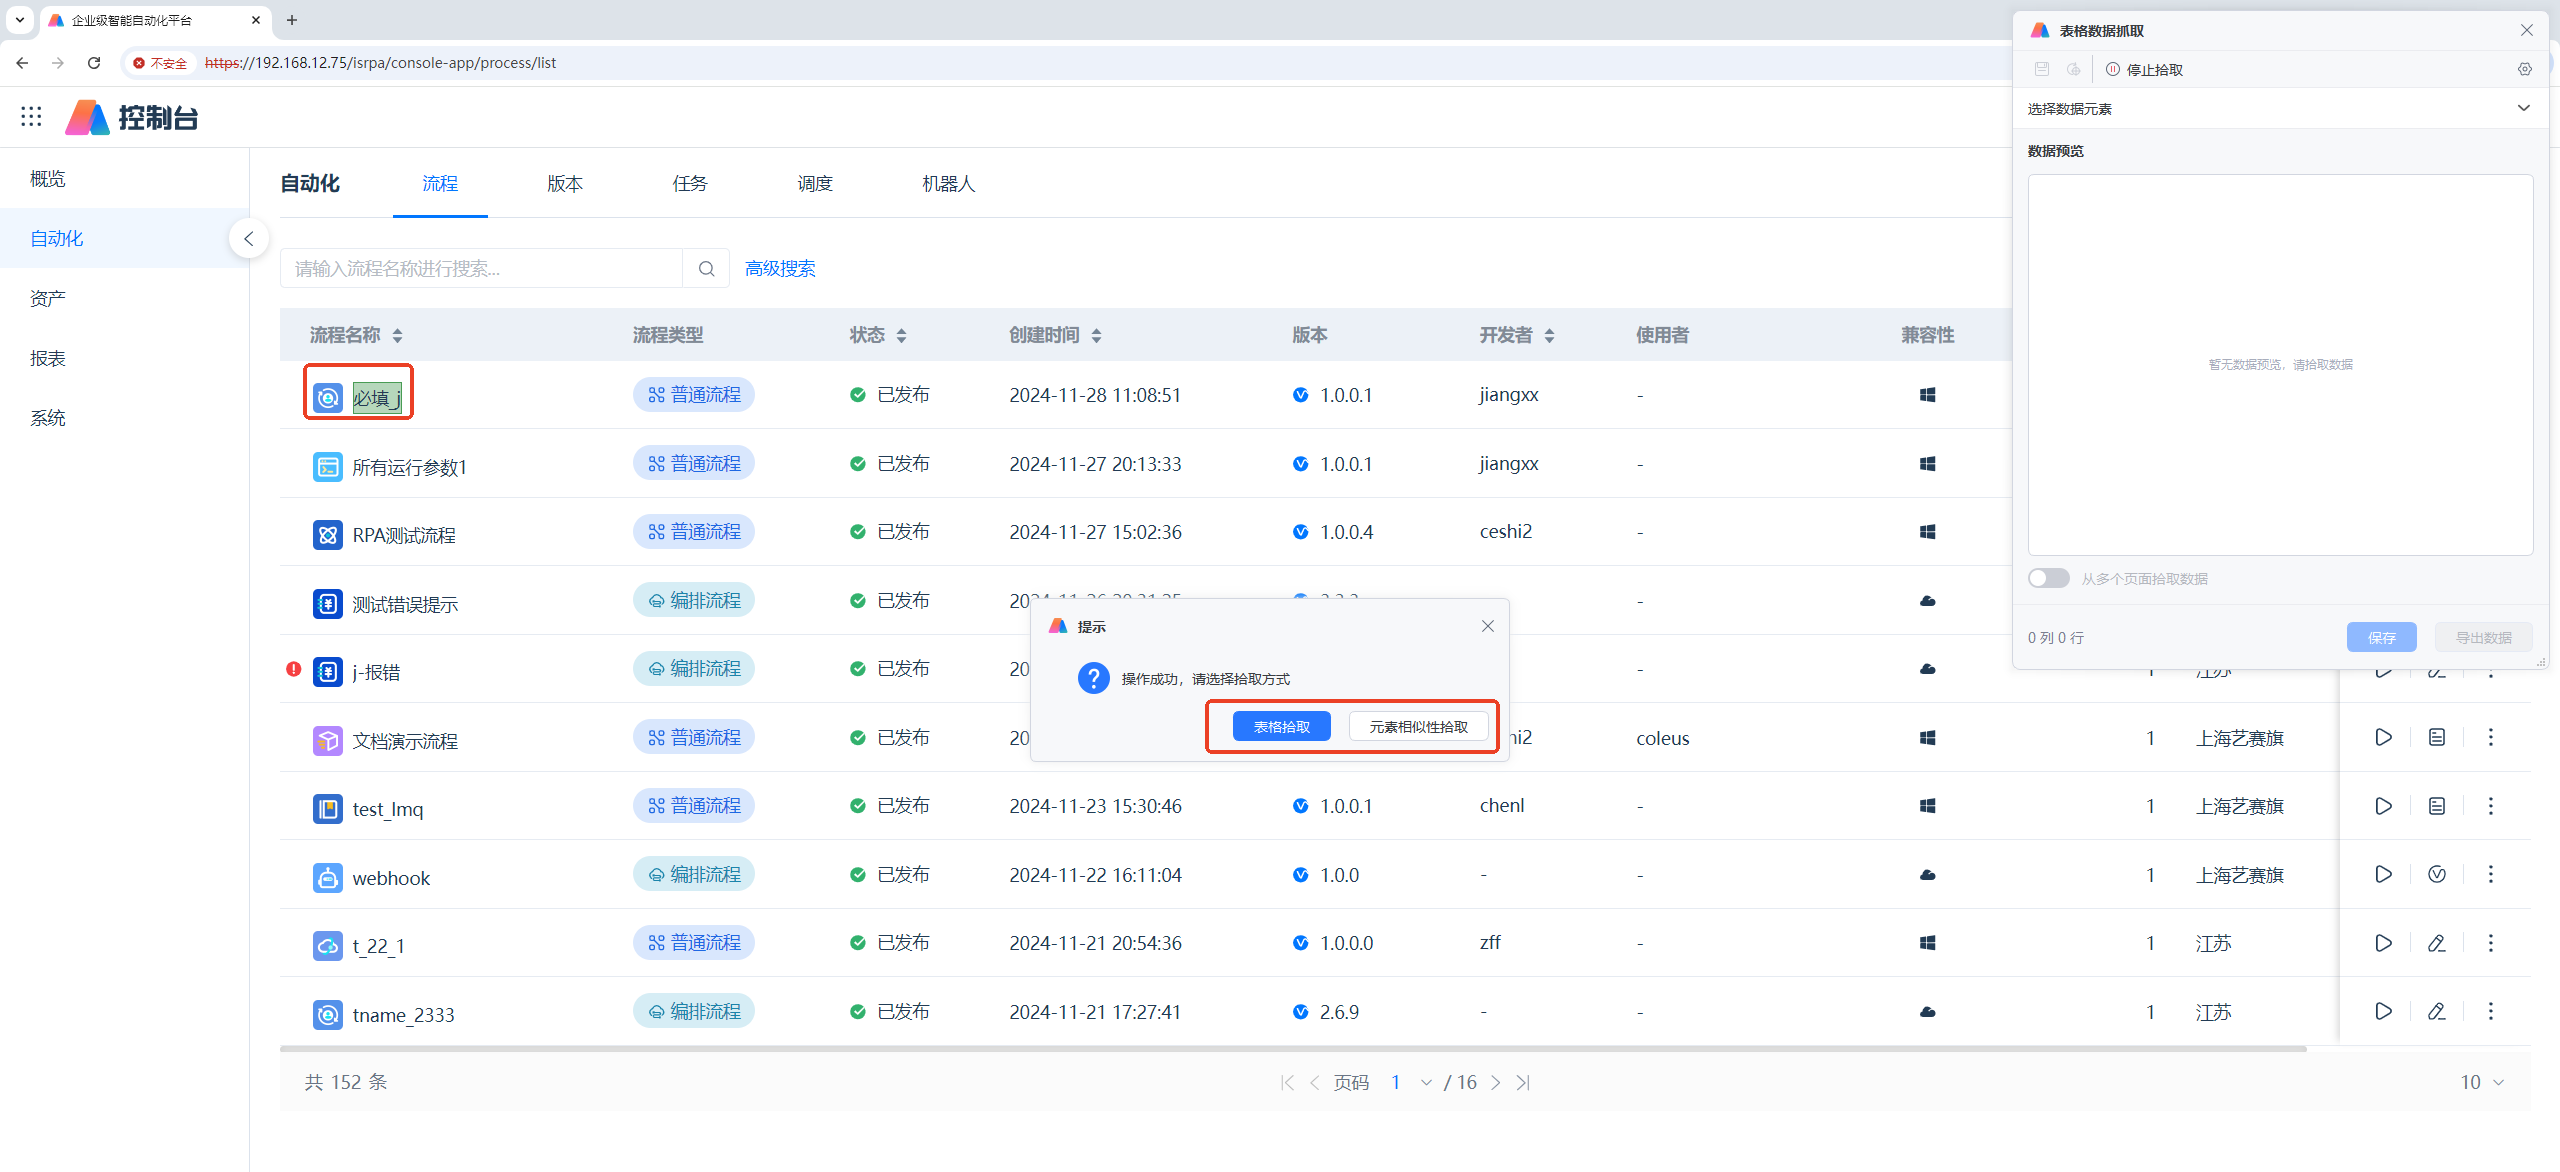The width and height of the screenshot is (2560, 1172).
Task: Edit the t_22_1 process with pencil icon
Action: 2437,943
